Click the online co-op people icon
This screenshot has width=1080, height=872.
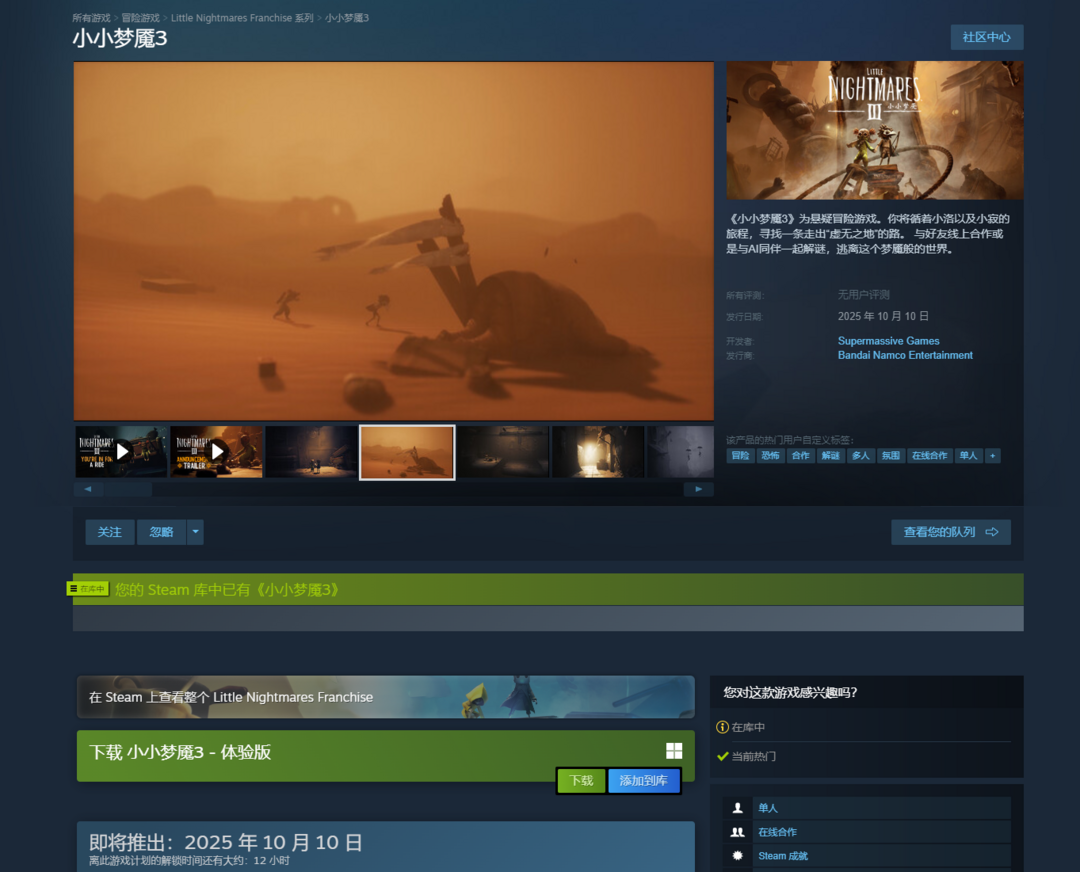[738, 832]
